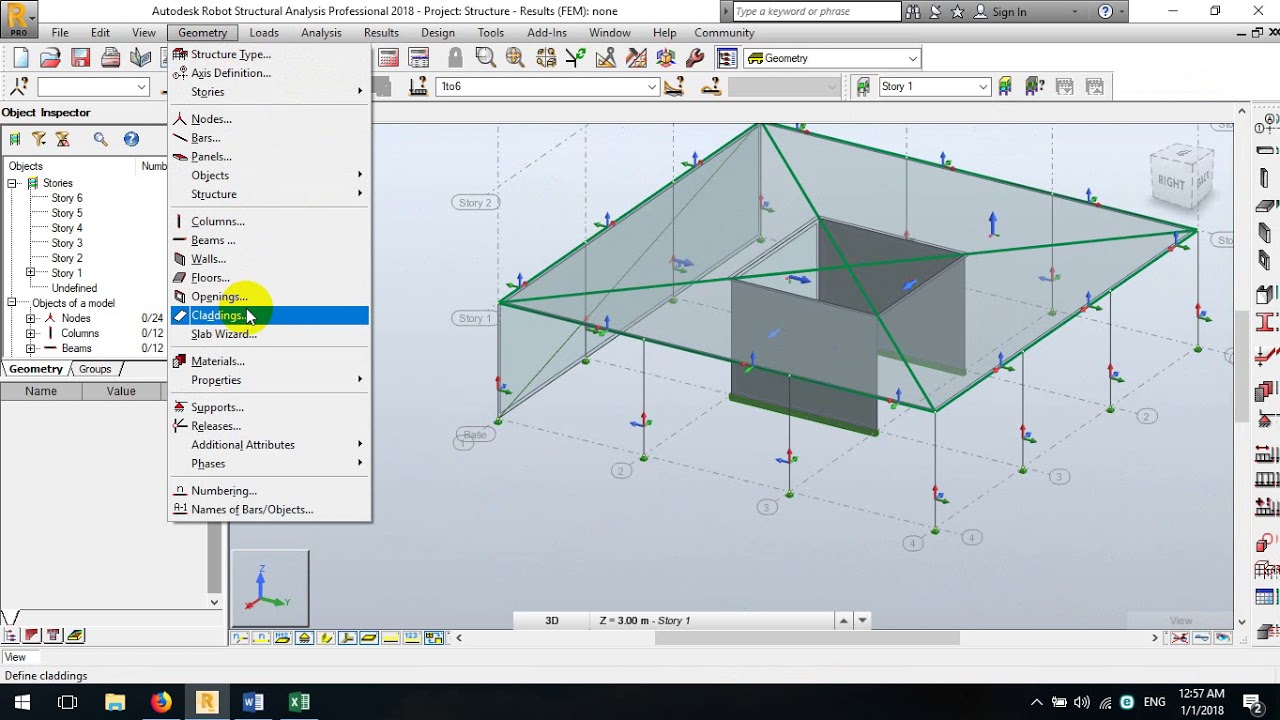Select Openings menu entry
This screenshot has width=1280, height=720.
[x=270, y=296]
